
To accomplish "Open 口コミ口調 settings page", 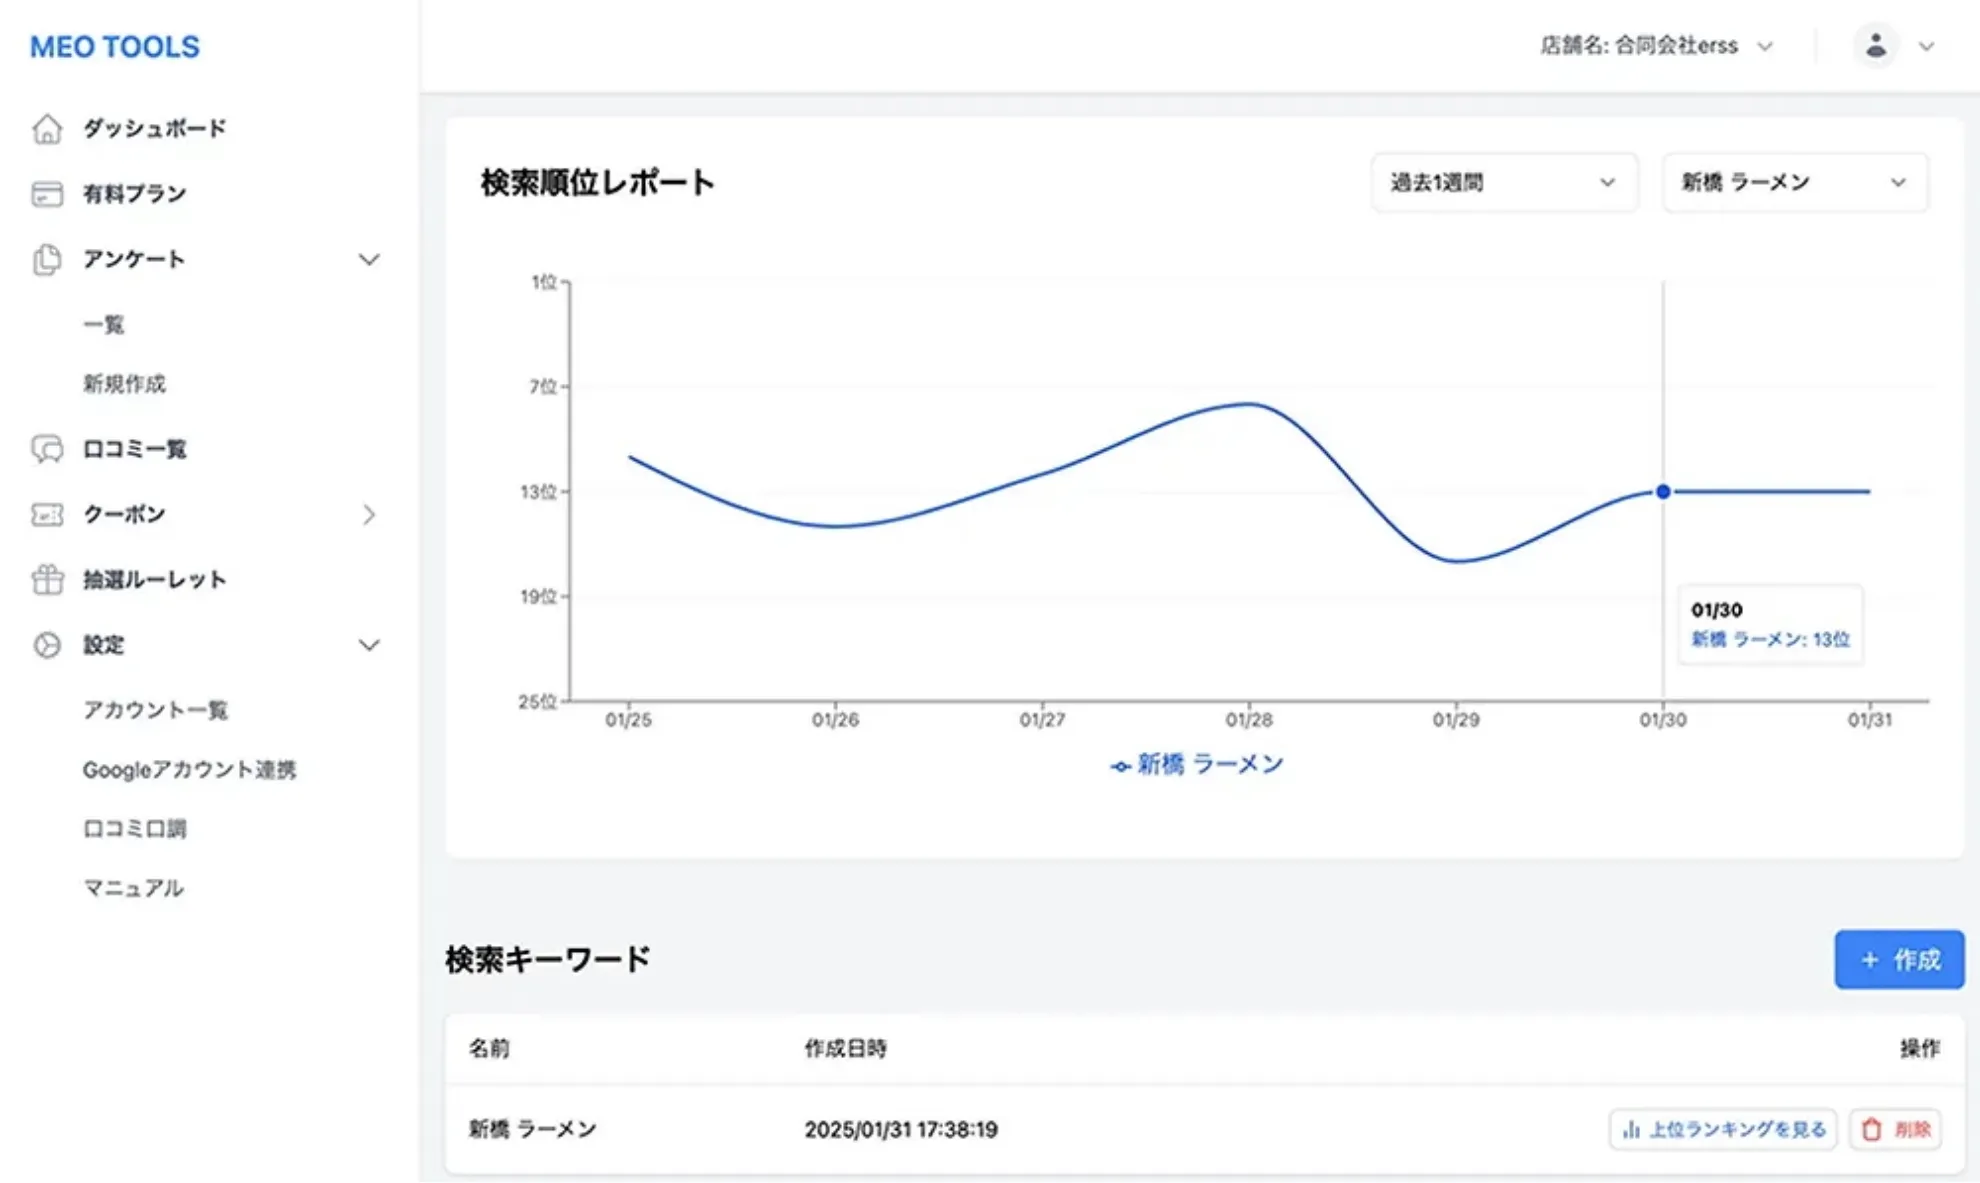I will click(x=134, y=829).
